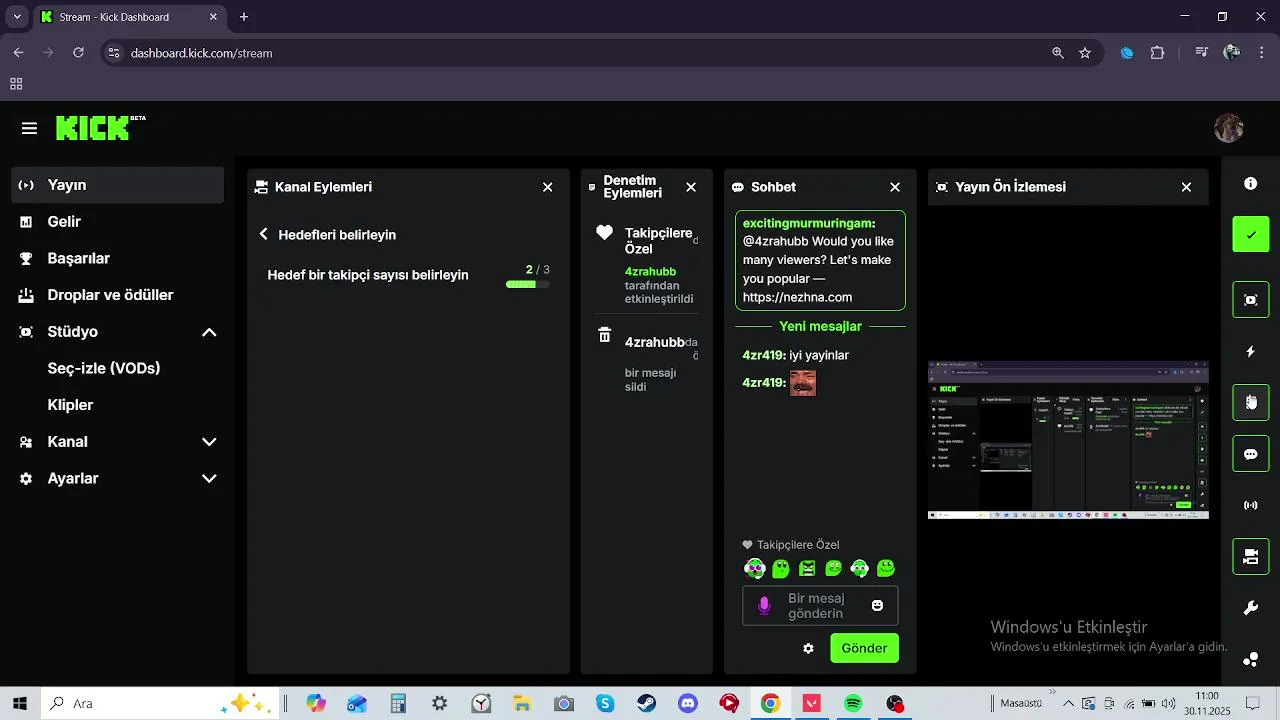The height and width of the screenshot is (720, 1280).
Task: Select the sixth green emote
Action: coord(885,569)
